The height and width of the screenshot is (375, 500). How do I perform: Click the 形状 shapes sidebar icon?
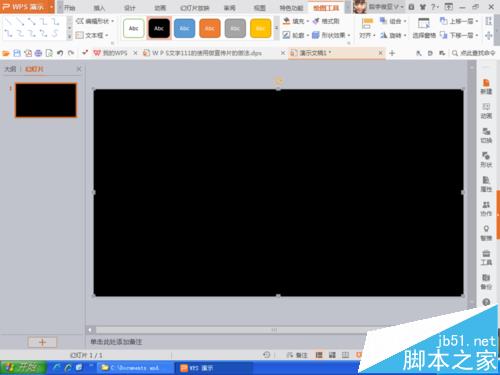486,160
